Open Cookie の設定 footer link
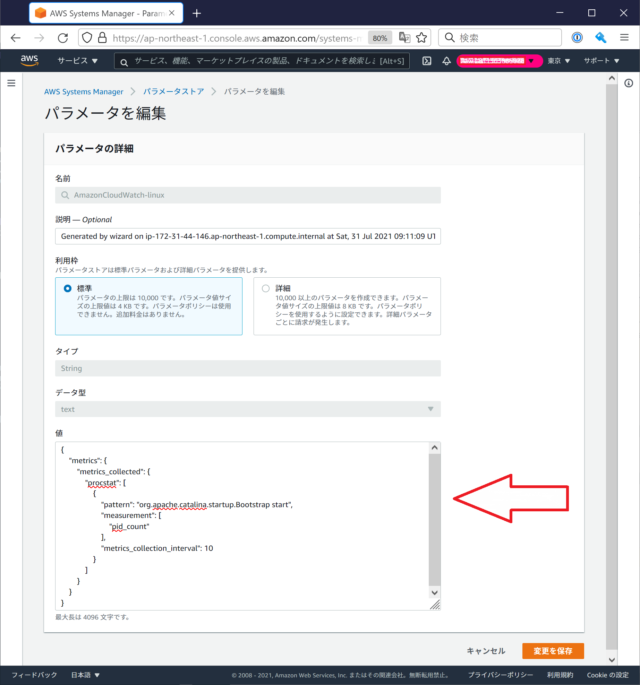 click(x=608, y=675)
